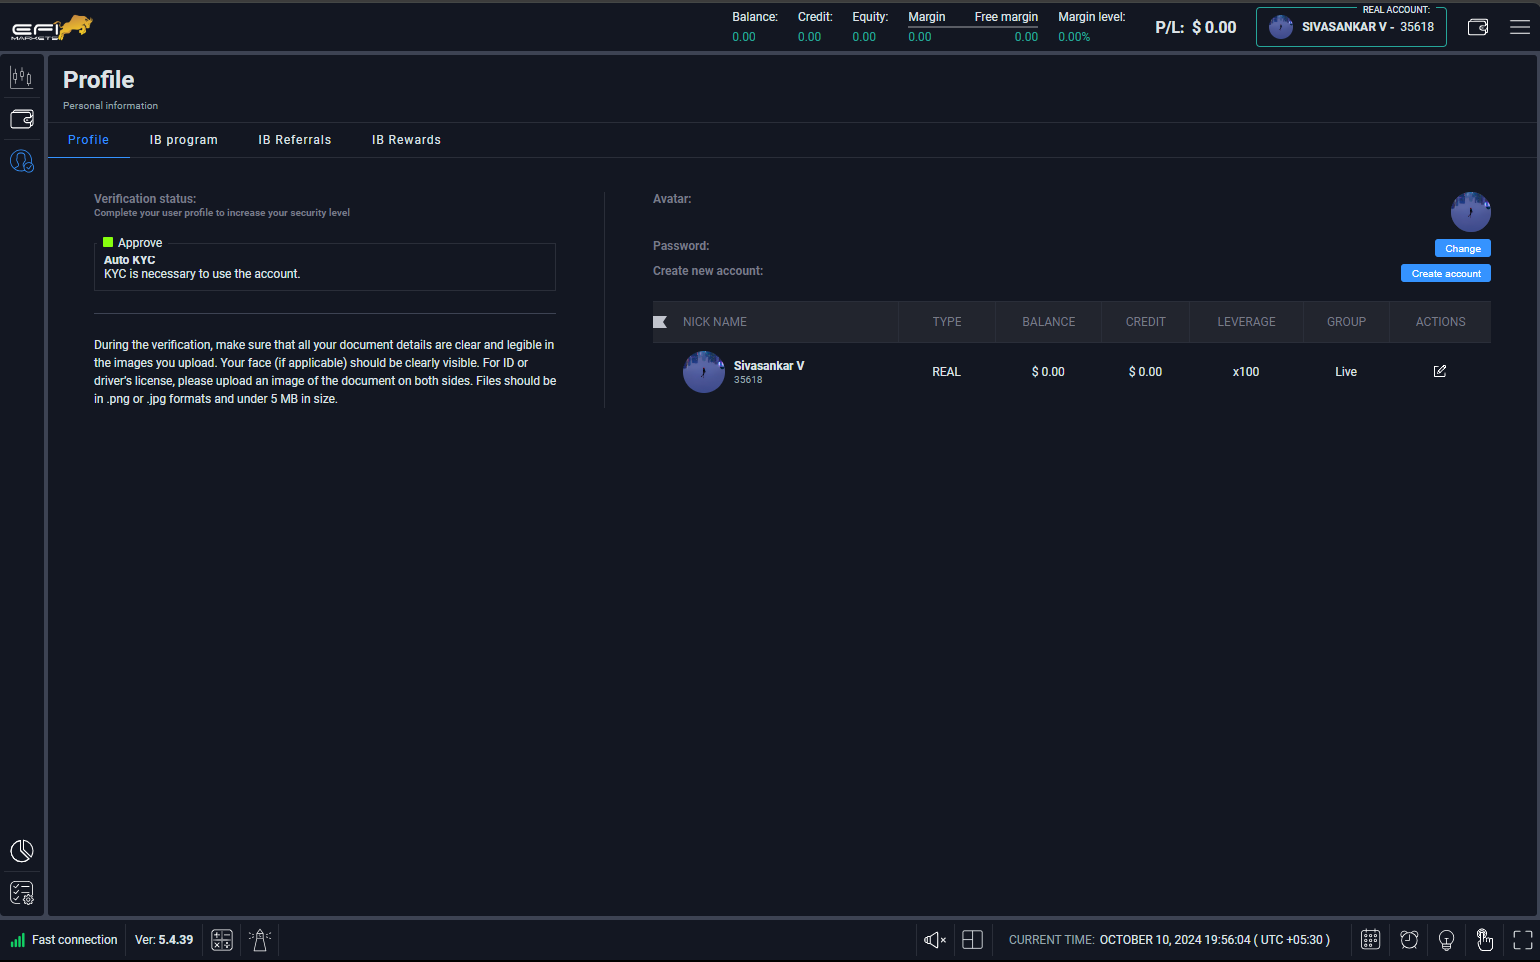Click the light bulb tips icon
Image resolution: width=1540 pixels, height=962 pixels.
point(1446,940)
